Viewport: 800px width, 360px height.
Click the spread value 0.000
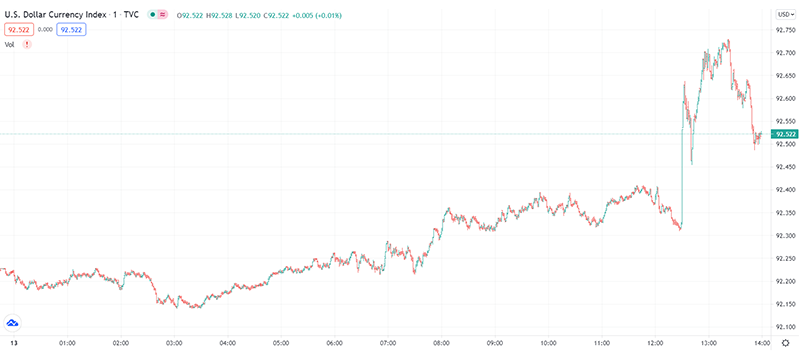coord(45,30)
